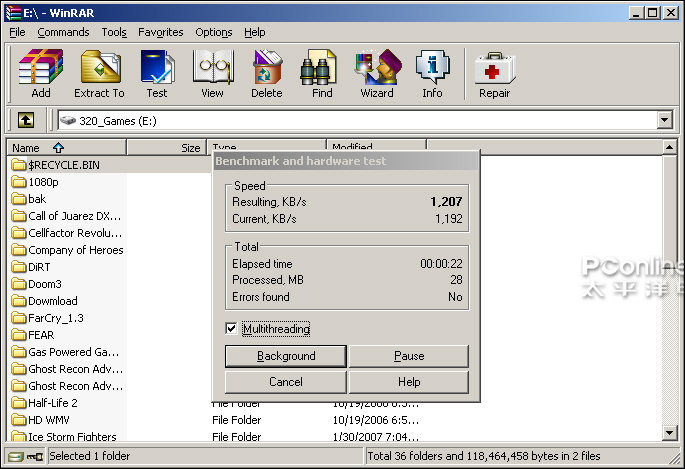This screenshot has width=685, height=469.
Task: Select the Doom3 folder icon
Action: pyautogui.click(x=18, y=284)
